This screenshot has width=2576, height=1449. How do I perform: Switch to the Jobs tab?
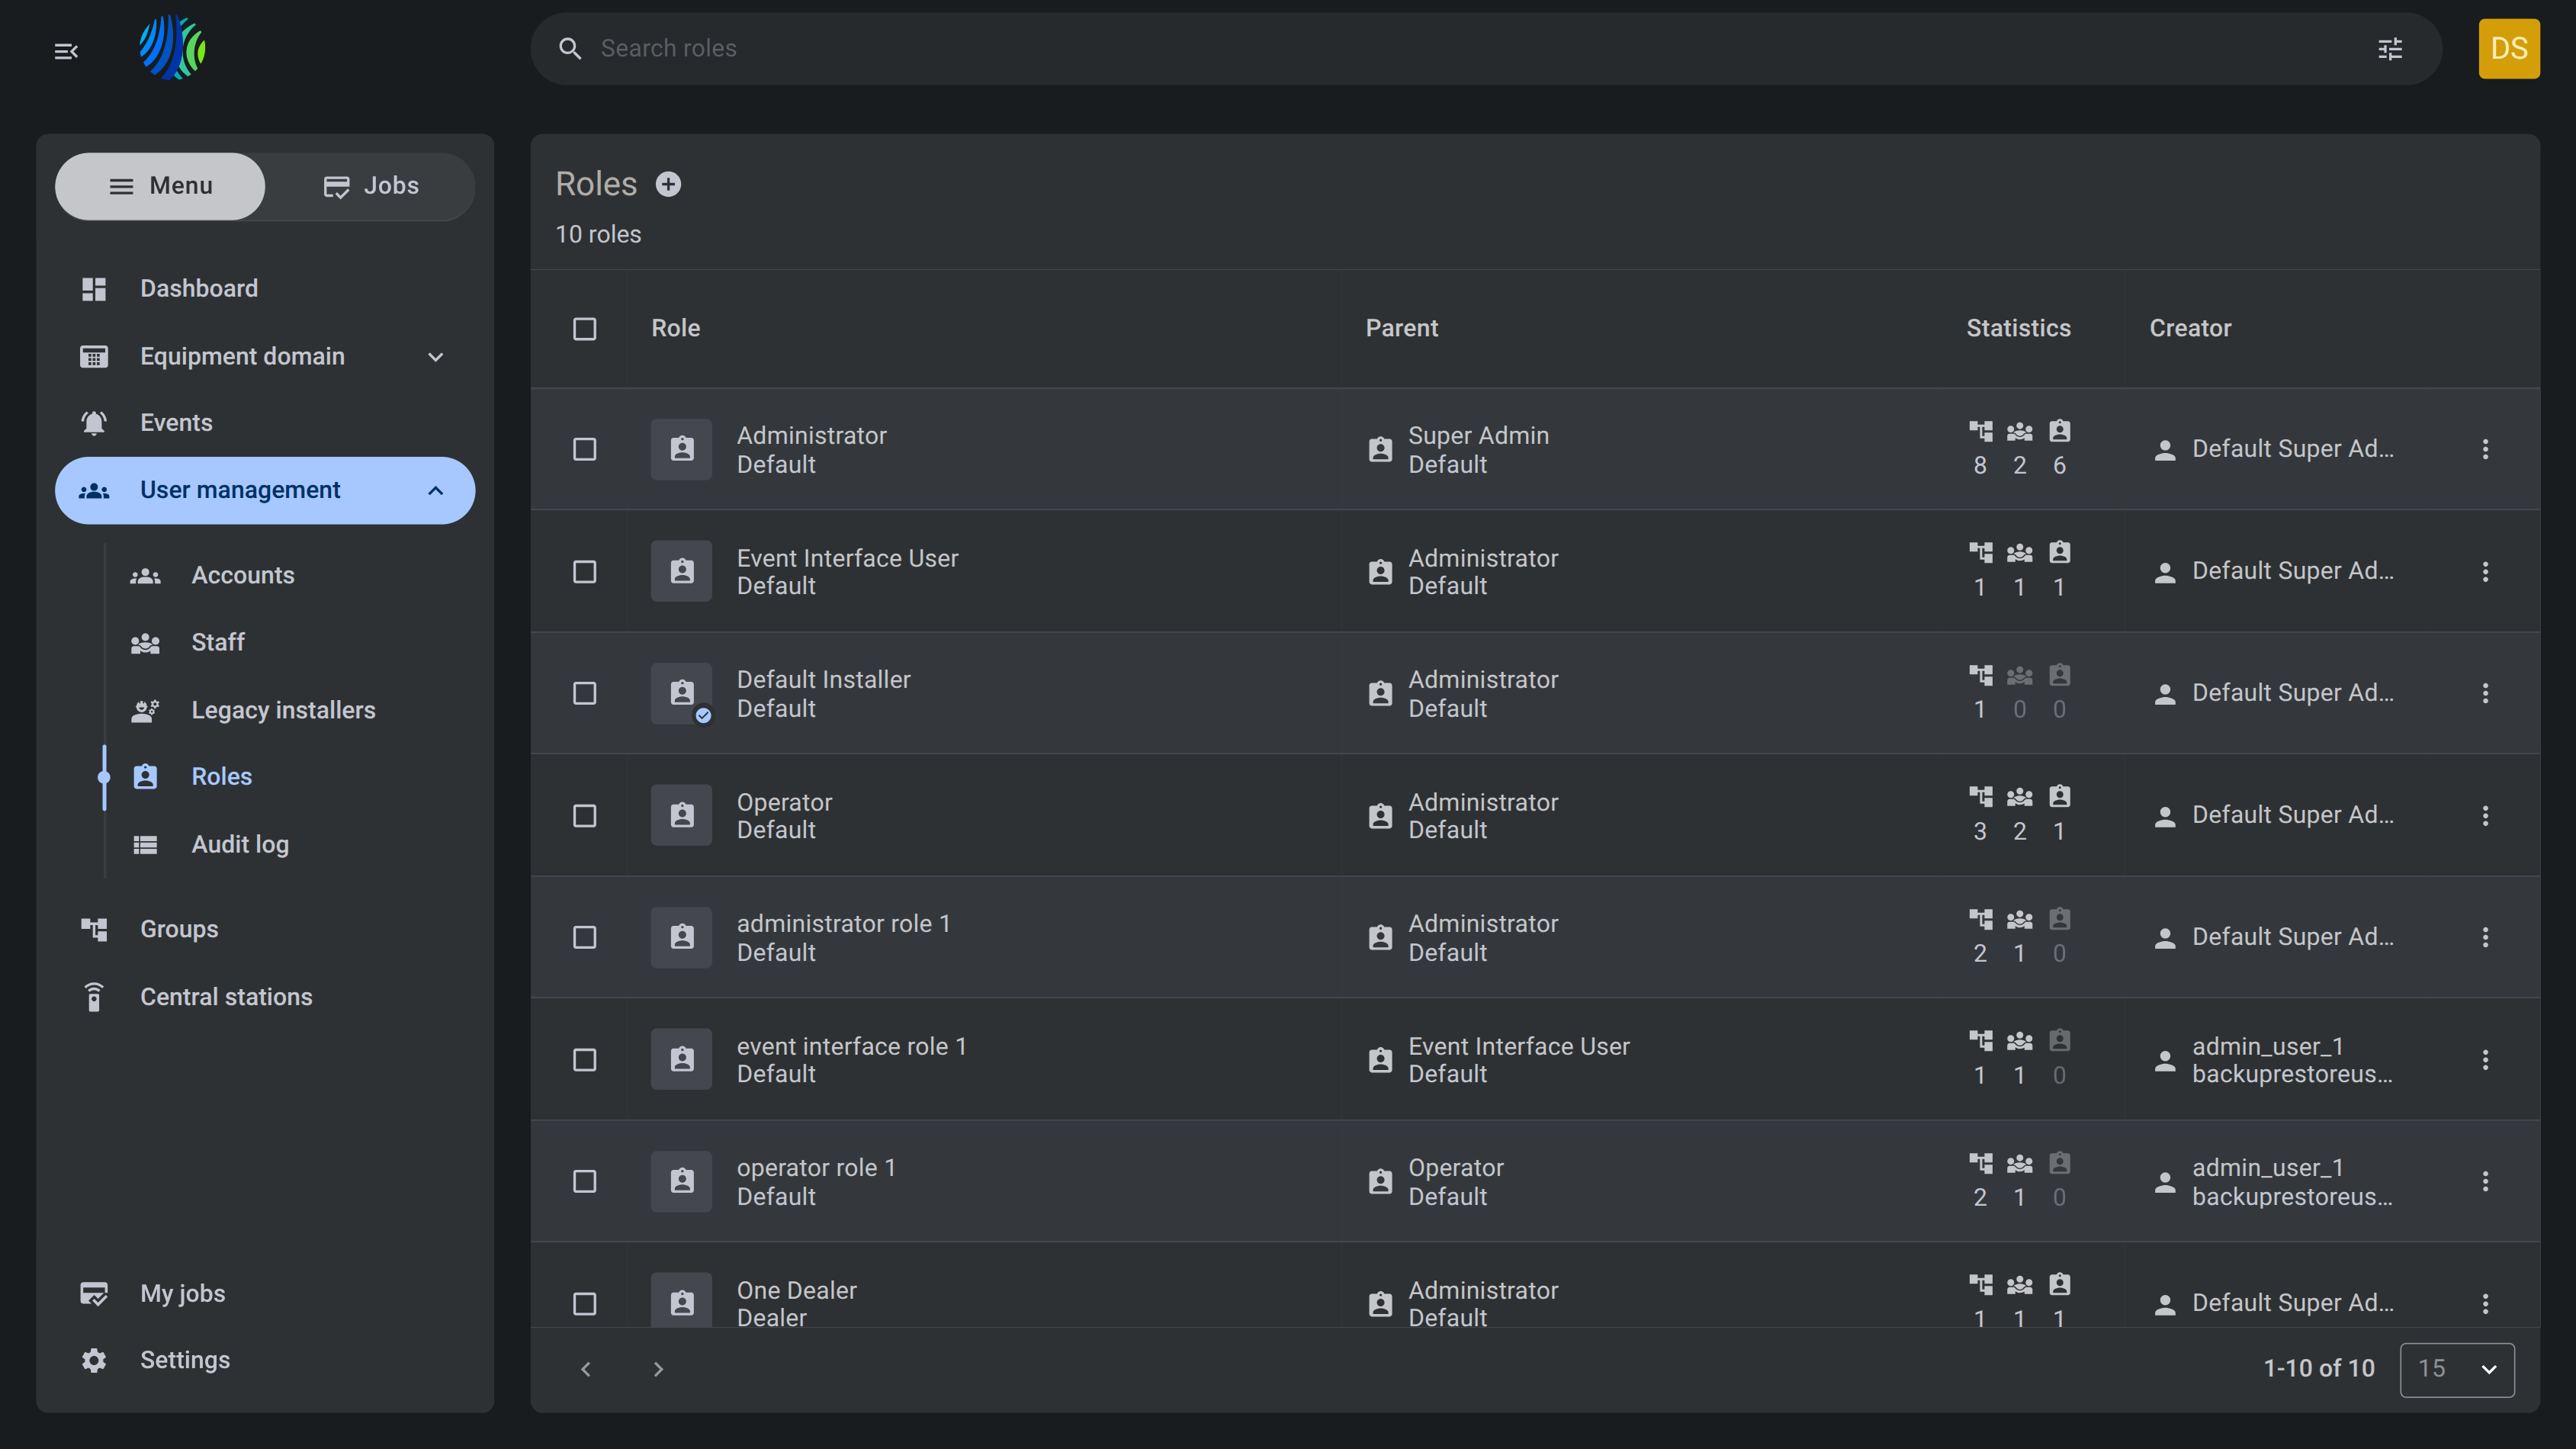coord(370,186)
